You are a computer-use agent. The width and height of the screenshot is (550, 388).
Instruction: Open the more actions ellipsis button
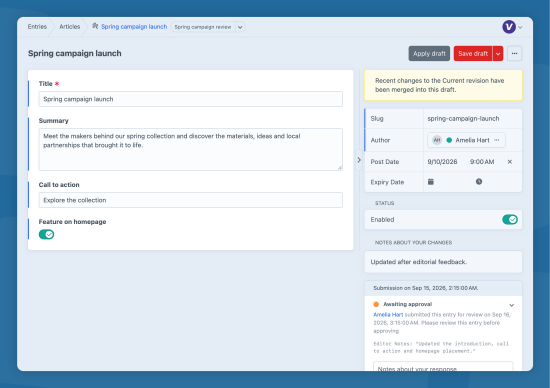coord(514,54)
